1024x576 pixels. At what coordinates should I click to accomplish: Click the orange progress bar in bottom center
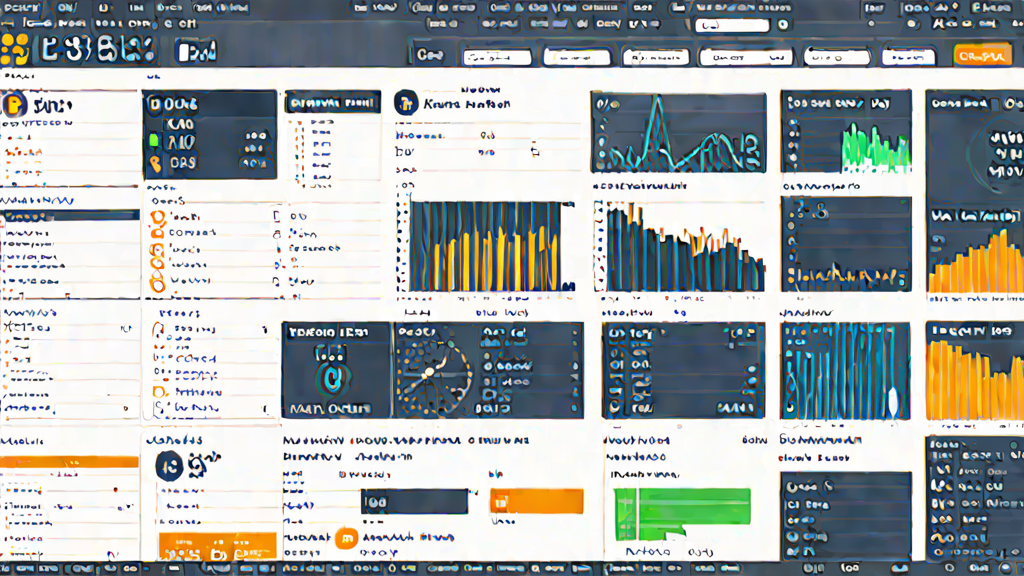[536, 502]
